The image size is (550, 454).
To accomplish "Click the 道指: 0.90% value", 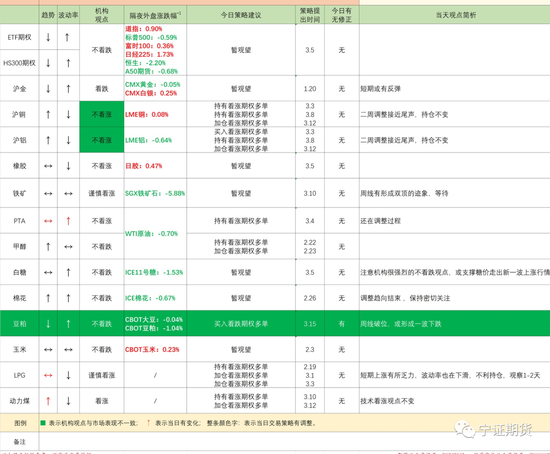I will [143, 29].
